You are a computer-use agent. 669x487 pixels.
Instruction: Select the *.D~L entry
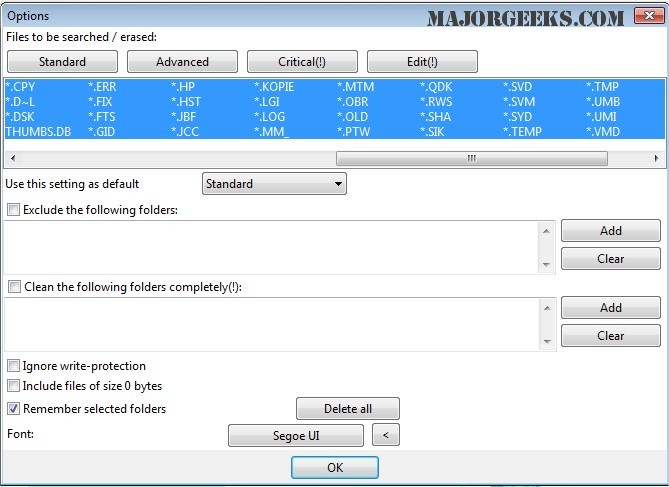point(20,102)
